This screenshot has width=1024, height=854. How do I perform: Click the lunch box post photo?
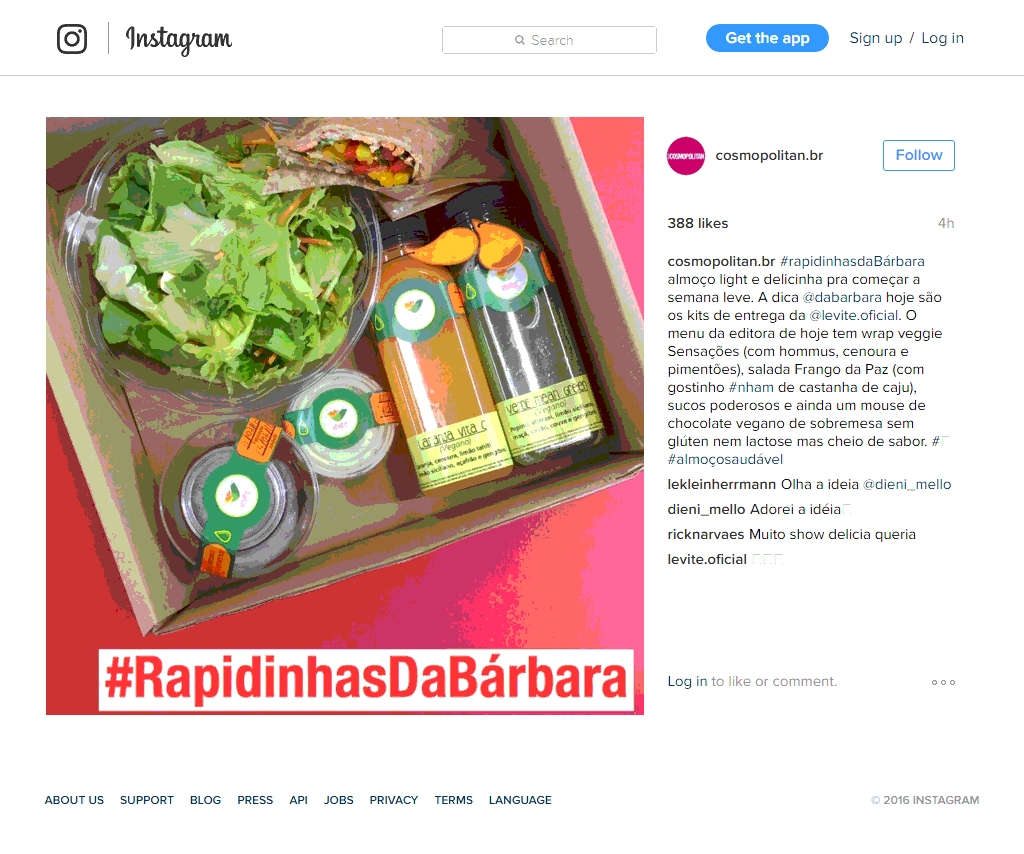click(x=345, y=416)
